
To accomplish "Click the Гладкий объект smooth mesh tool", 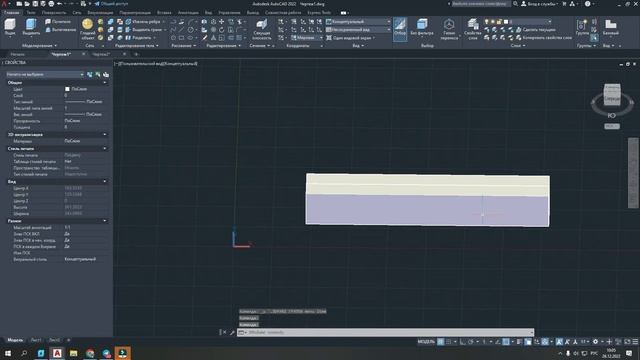I will click(x=87, y=29).
